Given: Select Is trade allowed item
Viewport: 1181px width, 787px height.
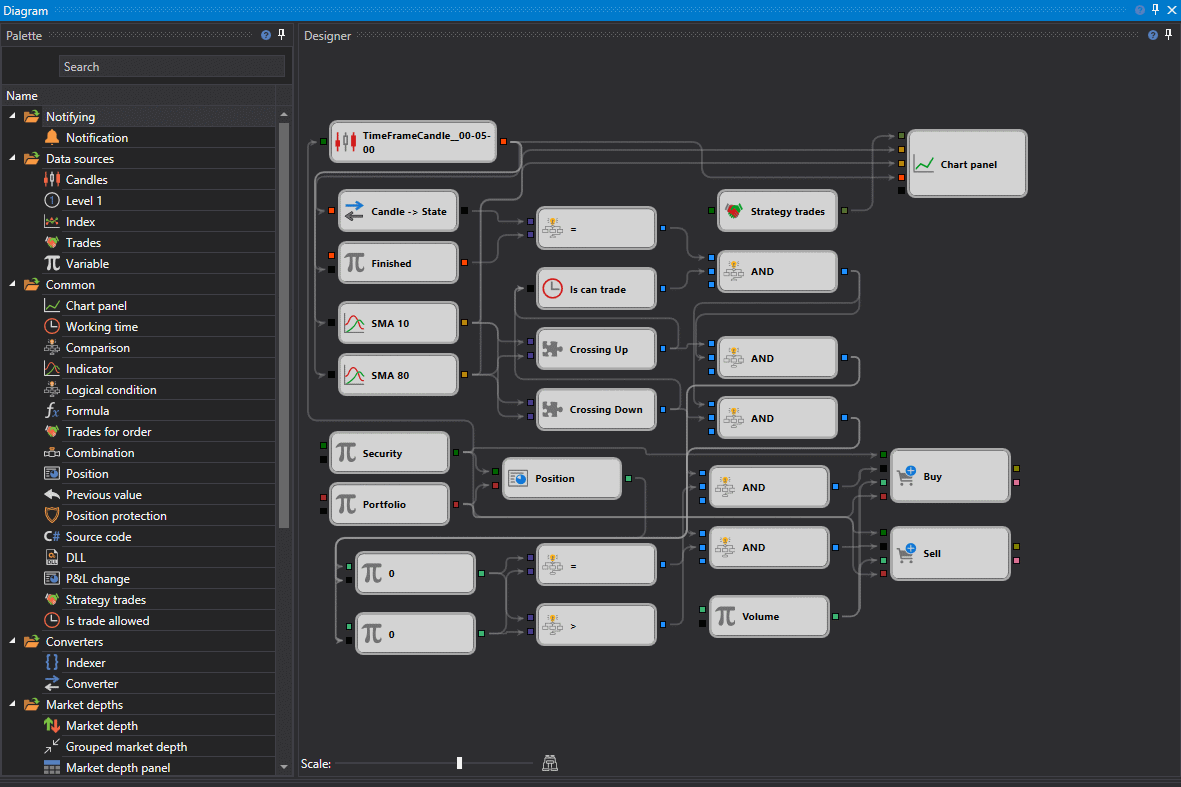Looking at the screenshot, I should pos(108,621).
